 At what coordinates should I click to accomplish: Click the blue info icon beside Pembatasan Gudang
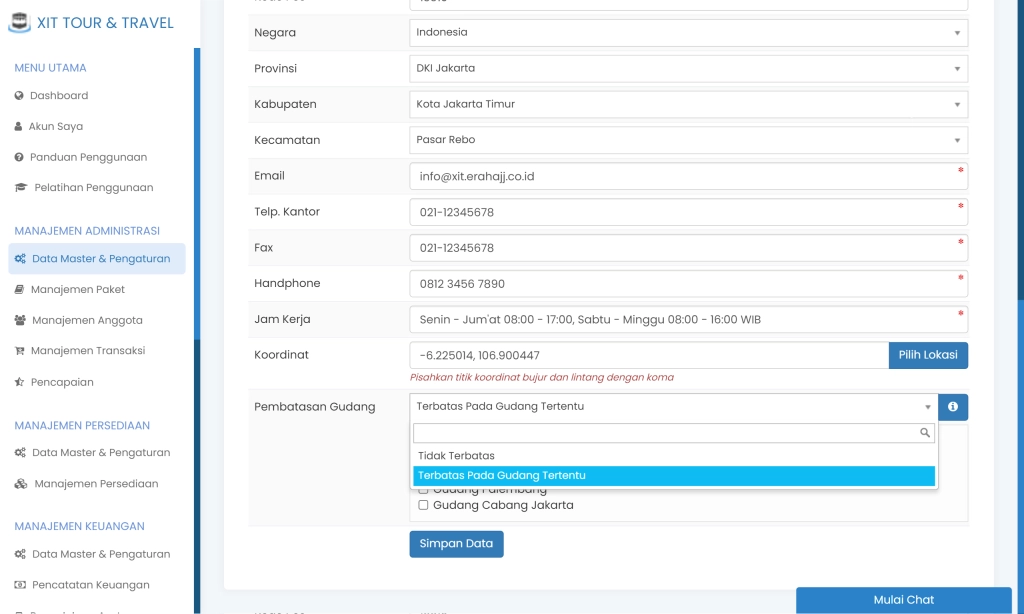952,407
